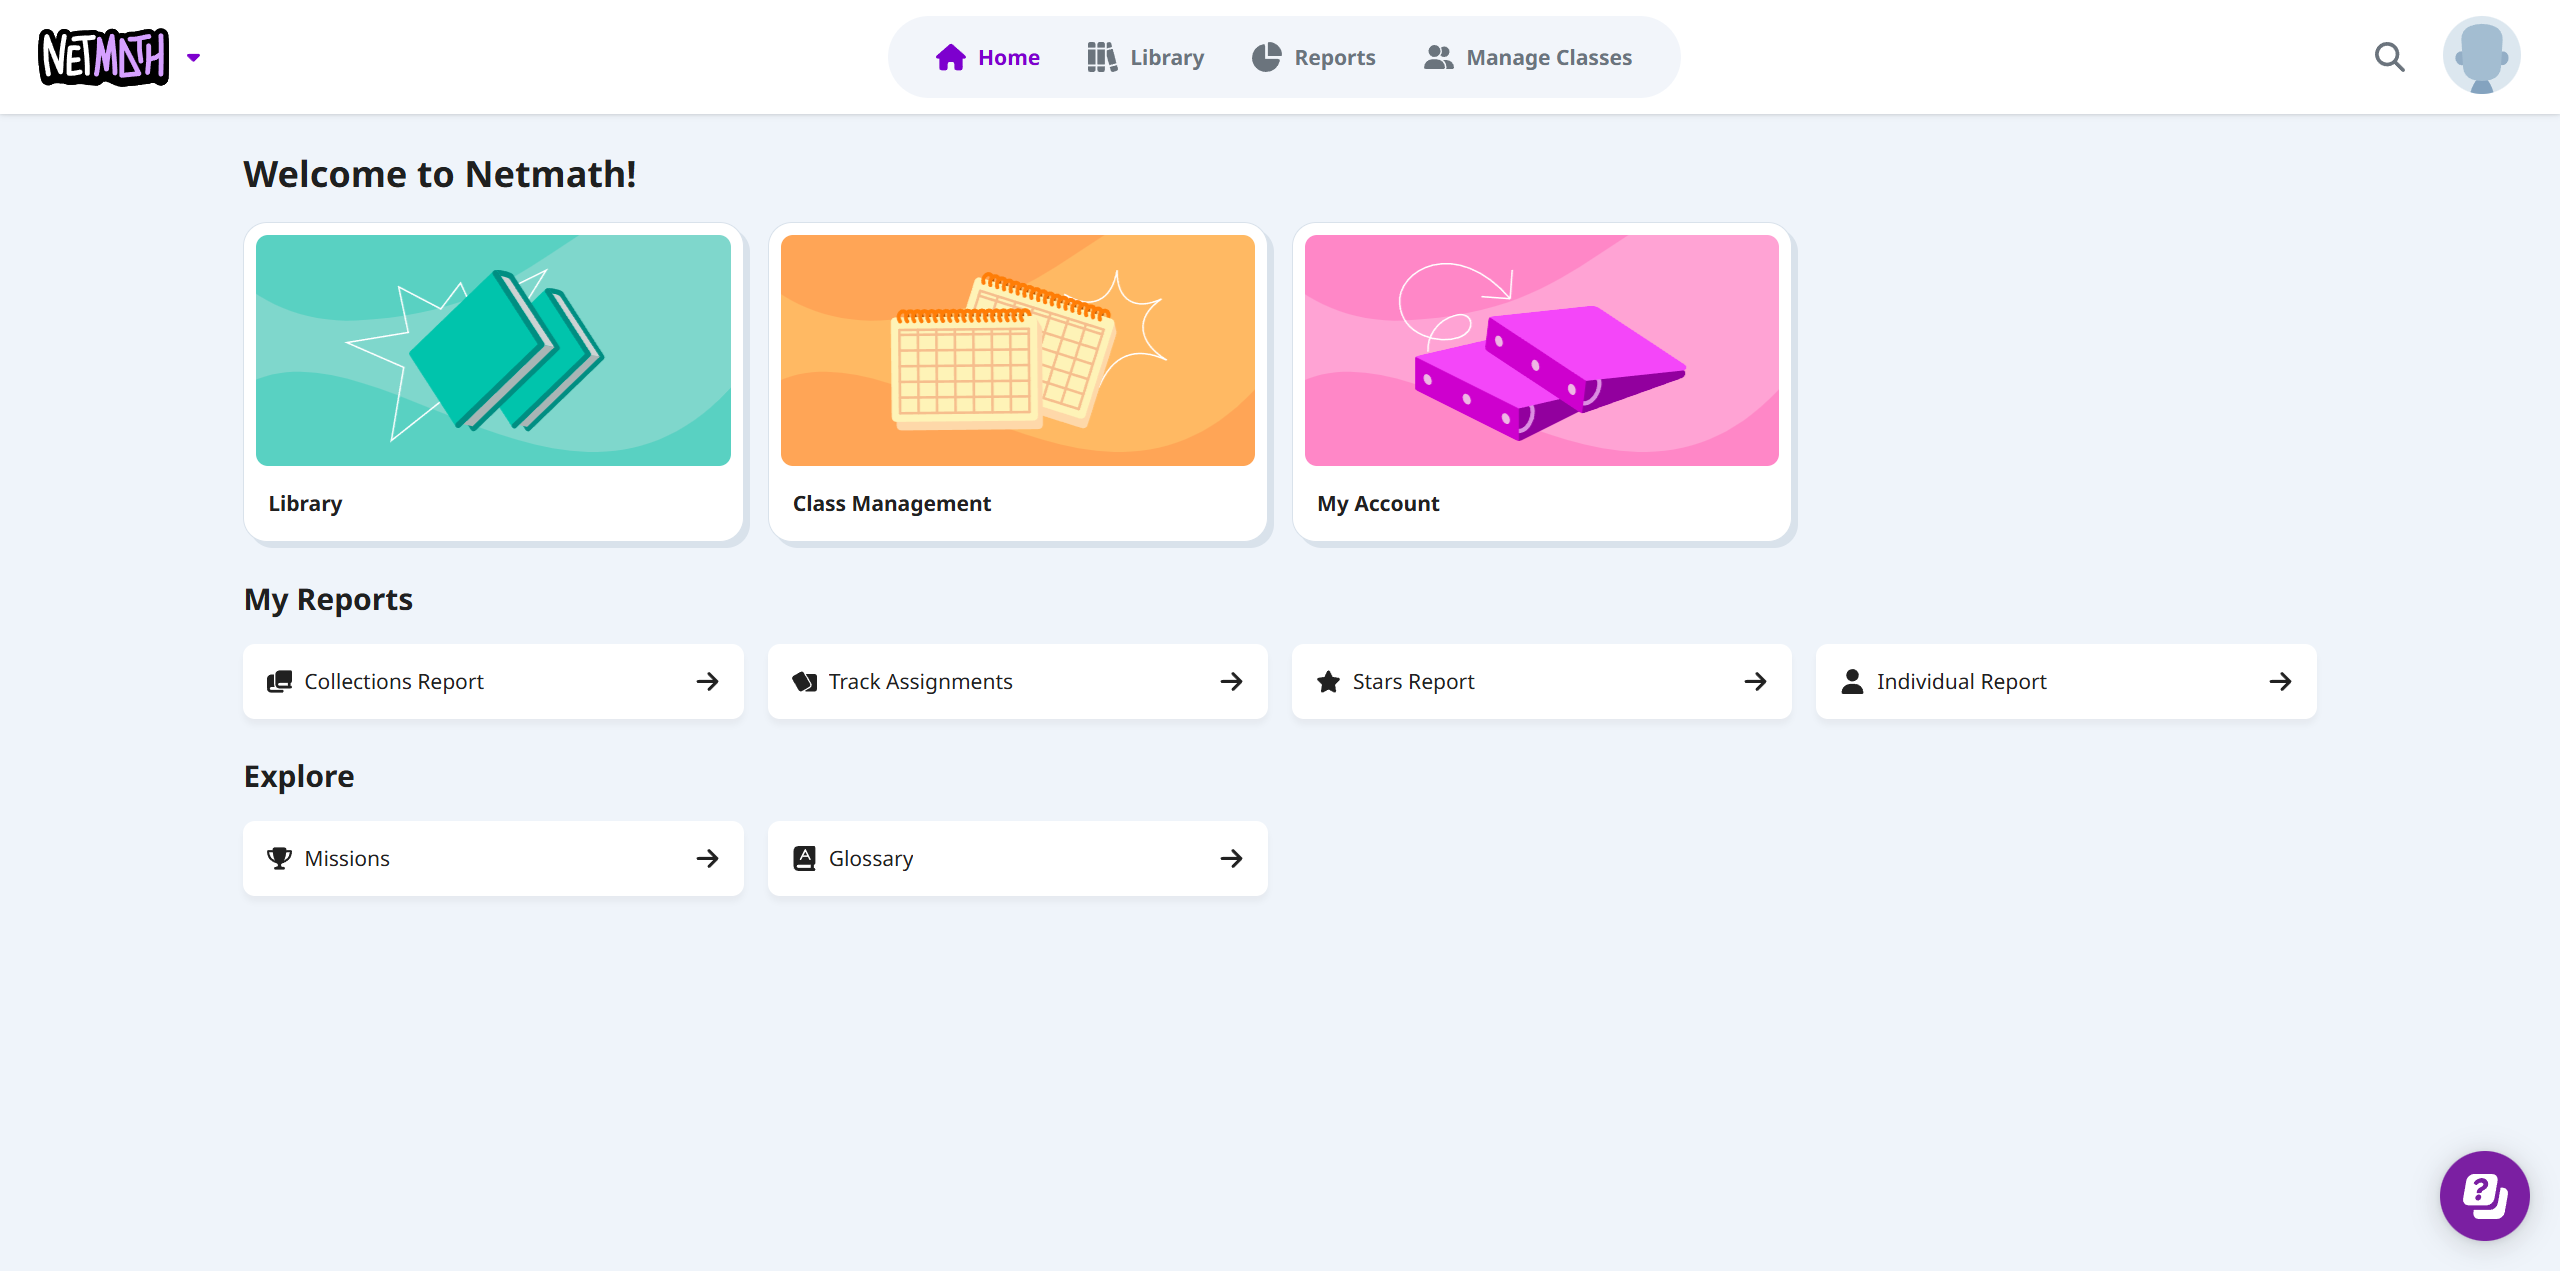The height and width of the screenshot is (1271, 2560).
Task: Click the Track Assignments arrow icon
Action: click(x=1231, y=681)
